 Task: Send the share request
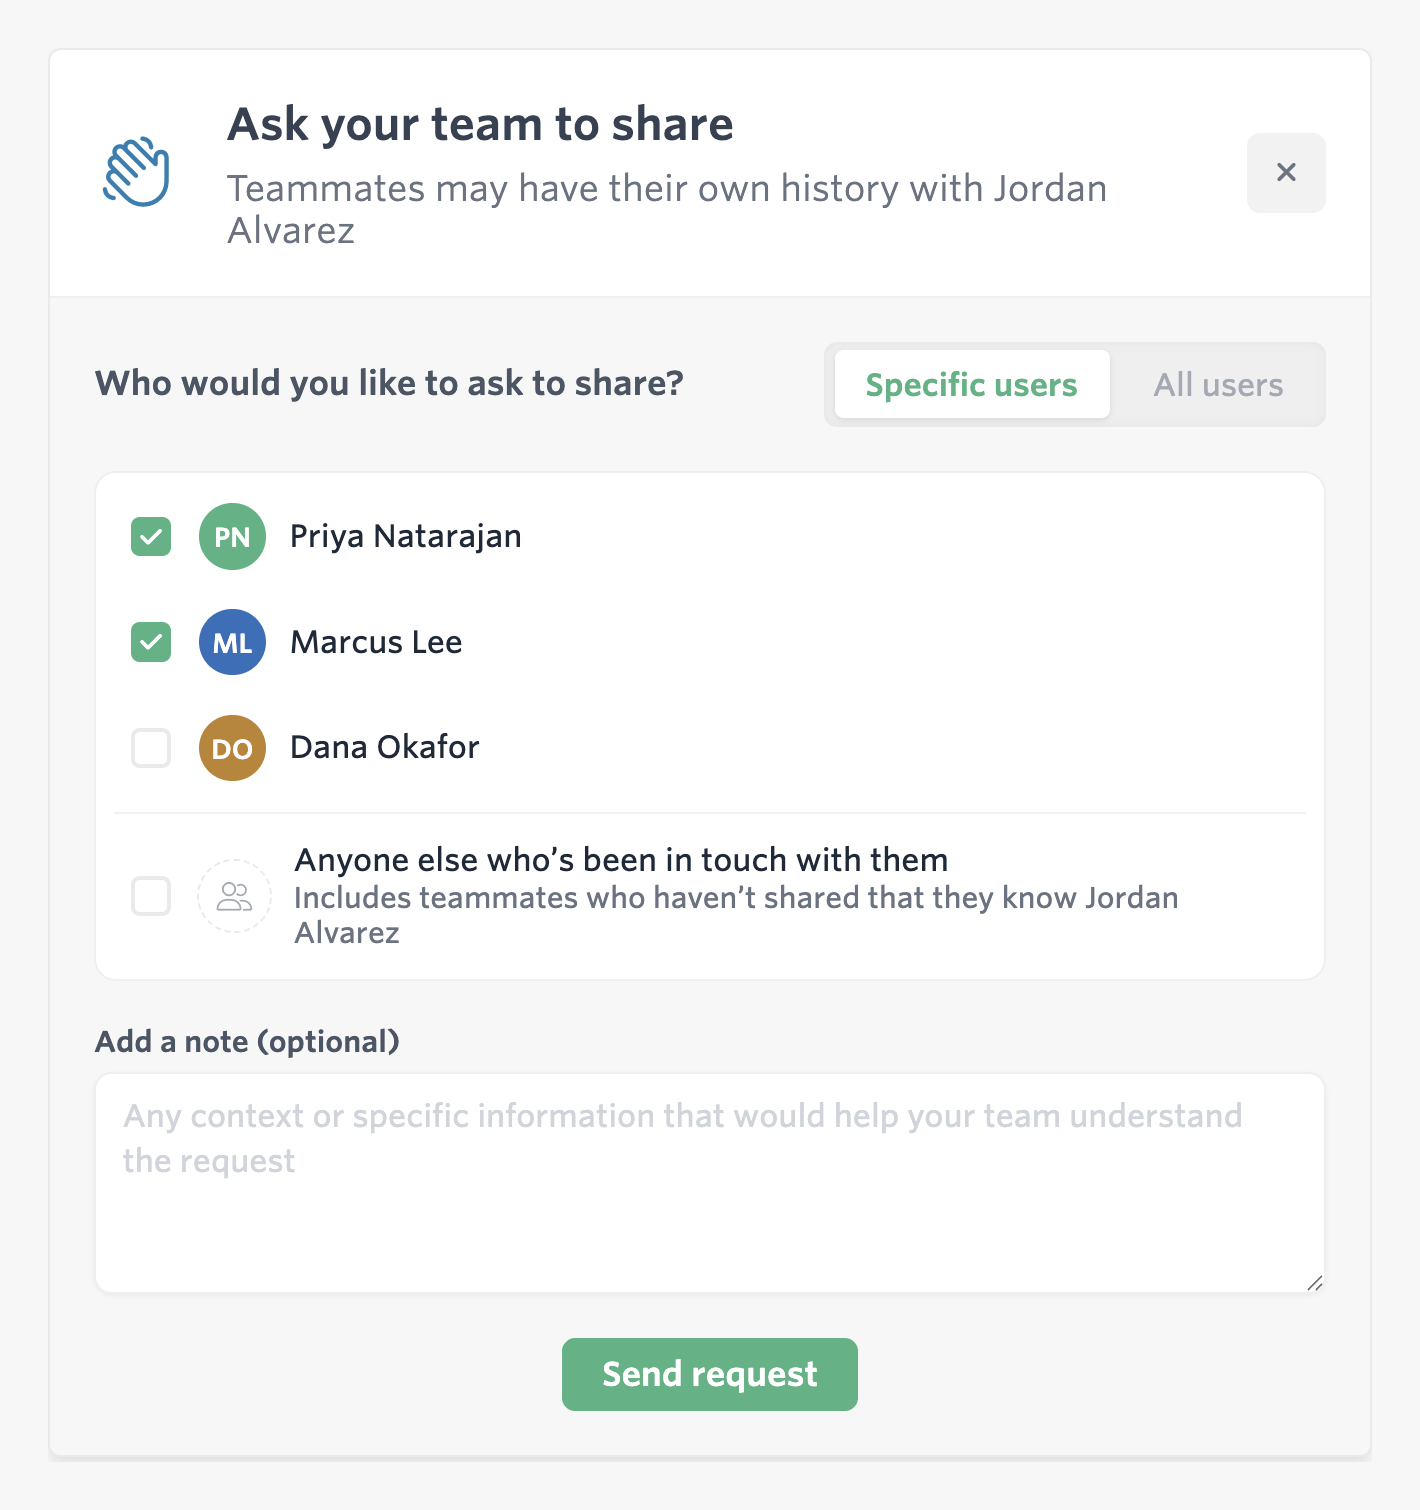coord(710,1374)
